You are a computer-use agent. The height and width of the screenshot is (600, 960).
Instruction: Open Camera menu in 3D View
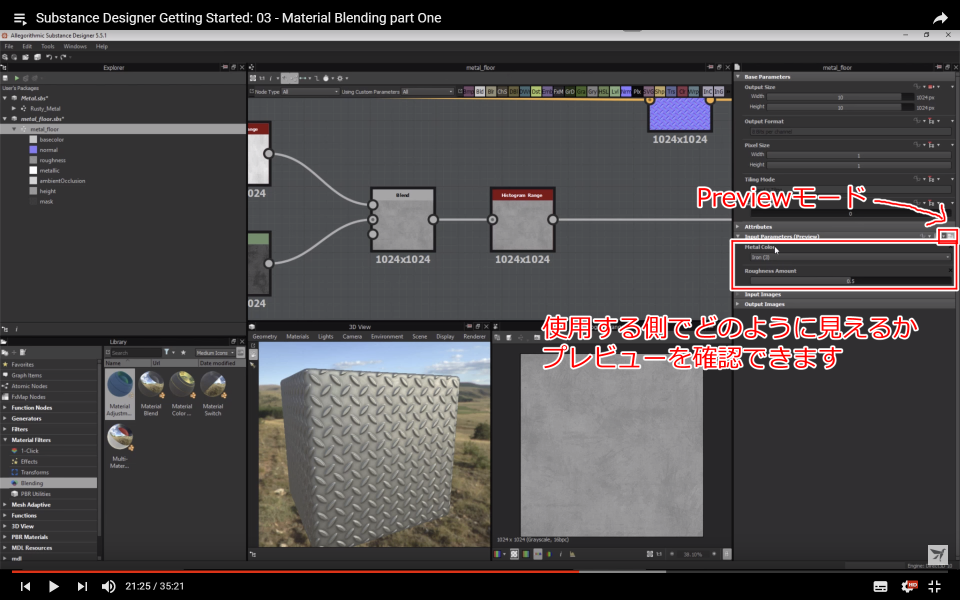click(x=352, y=337)
